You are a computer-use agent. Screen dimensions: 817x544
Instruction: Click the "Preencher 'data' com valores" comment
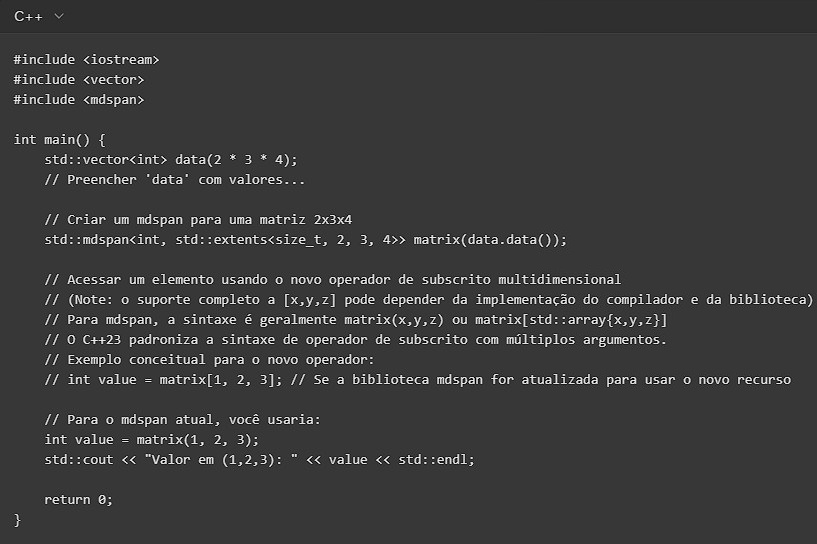click(x=175, y=179)
